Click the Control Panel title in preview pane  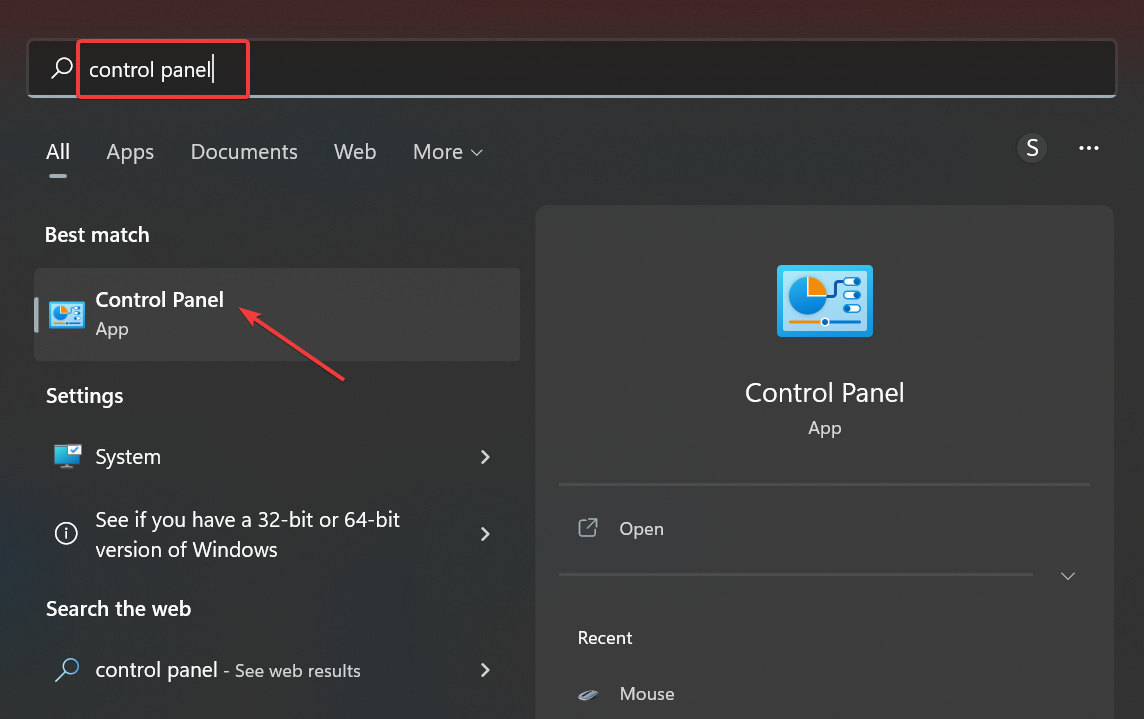pyautogui.click(x=824, y=393)
